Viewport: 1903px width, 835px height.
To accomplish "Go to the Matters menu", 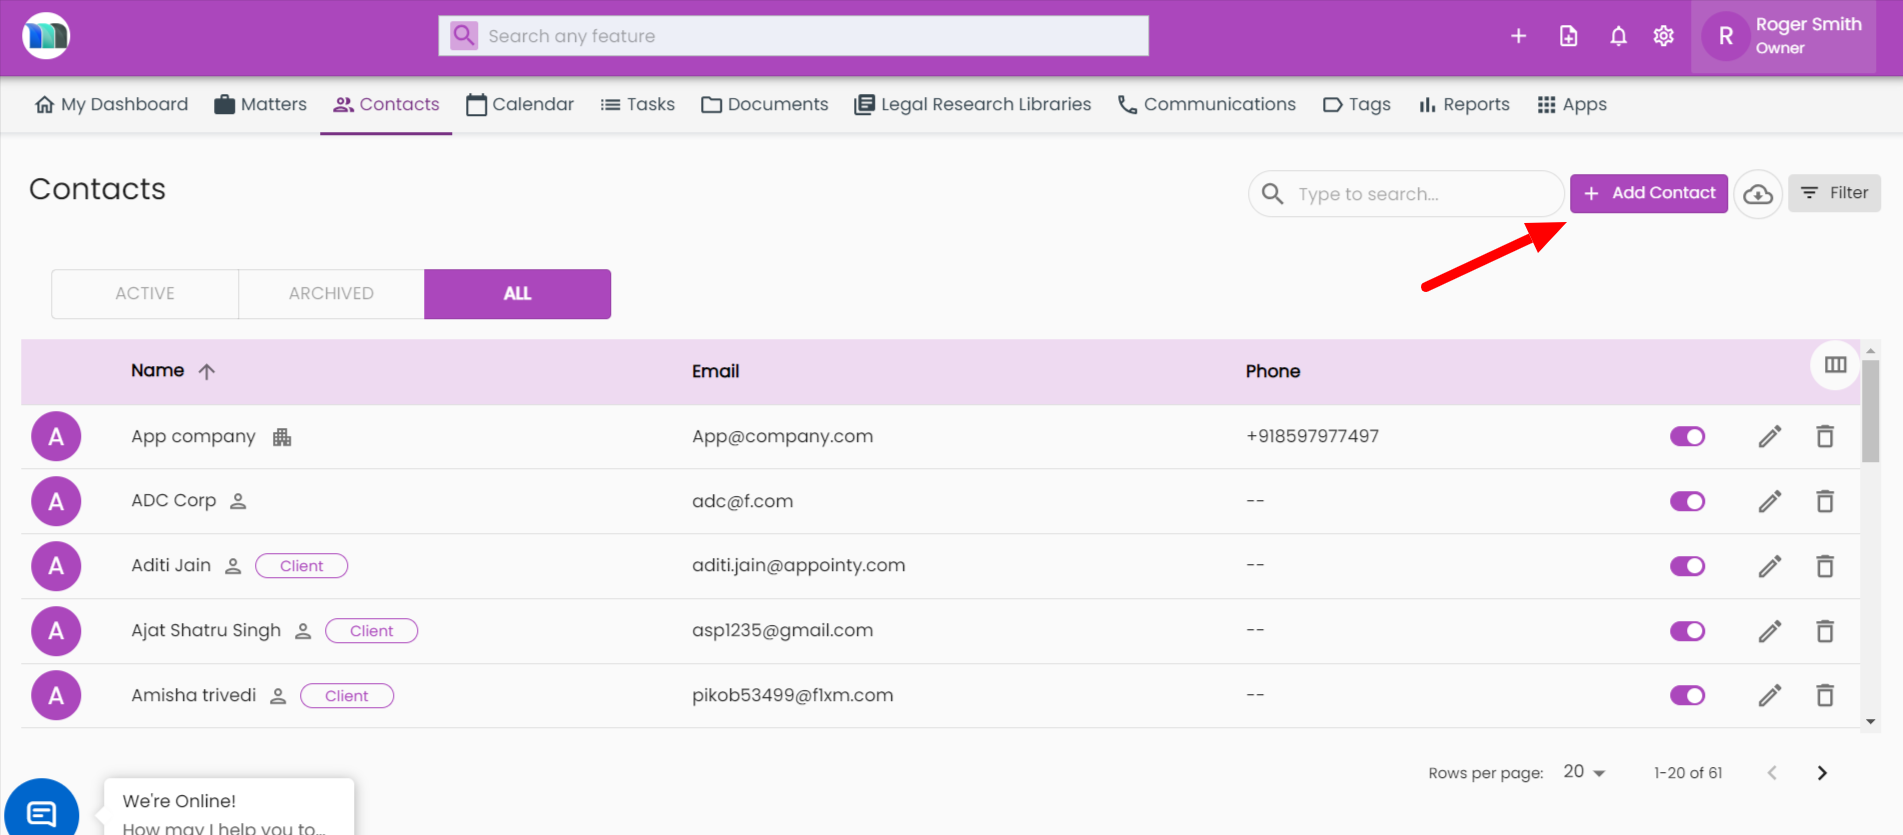I will [x=260, y=105].
